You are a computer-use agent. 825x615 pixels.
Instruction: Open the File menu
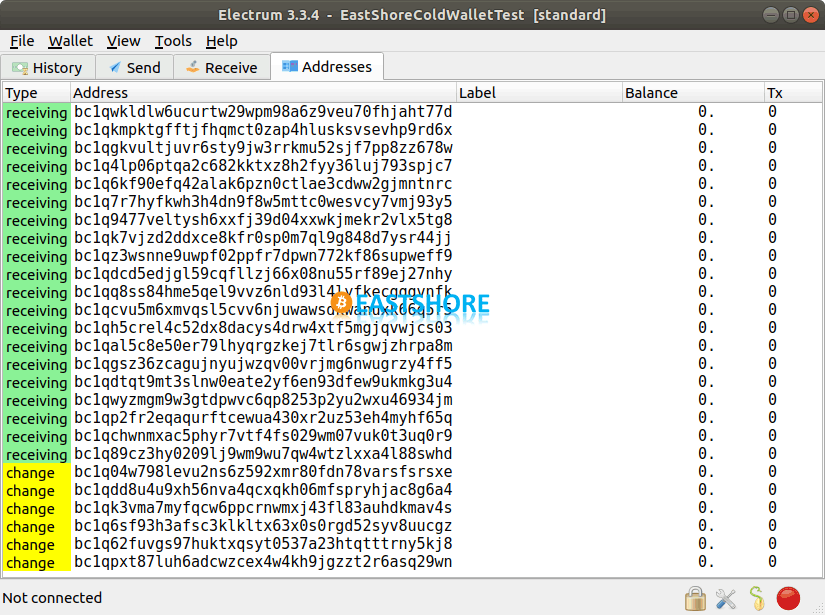click(22, 41)
